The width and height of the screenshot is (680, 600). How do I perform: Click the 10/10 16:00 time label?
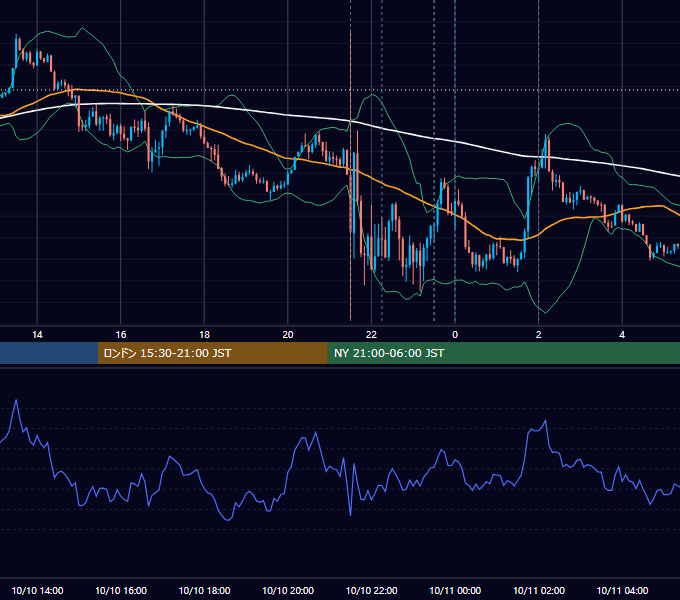point(121,590)
